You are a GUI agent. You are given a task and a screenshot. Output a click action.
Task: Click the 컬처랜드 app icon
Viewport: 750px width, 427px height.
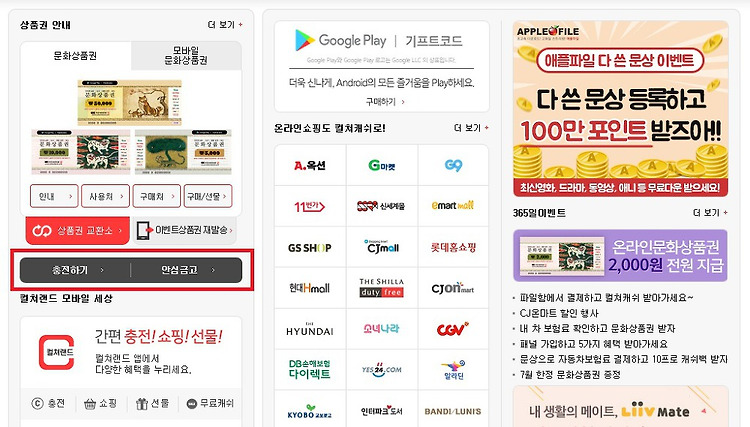(x=56, y=352)
